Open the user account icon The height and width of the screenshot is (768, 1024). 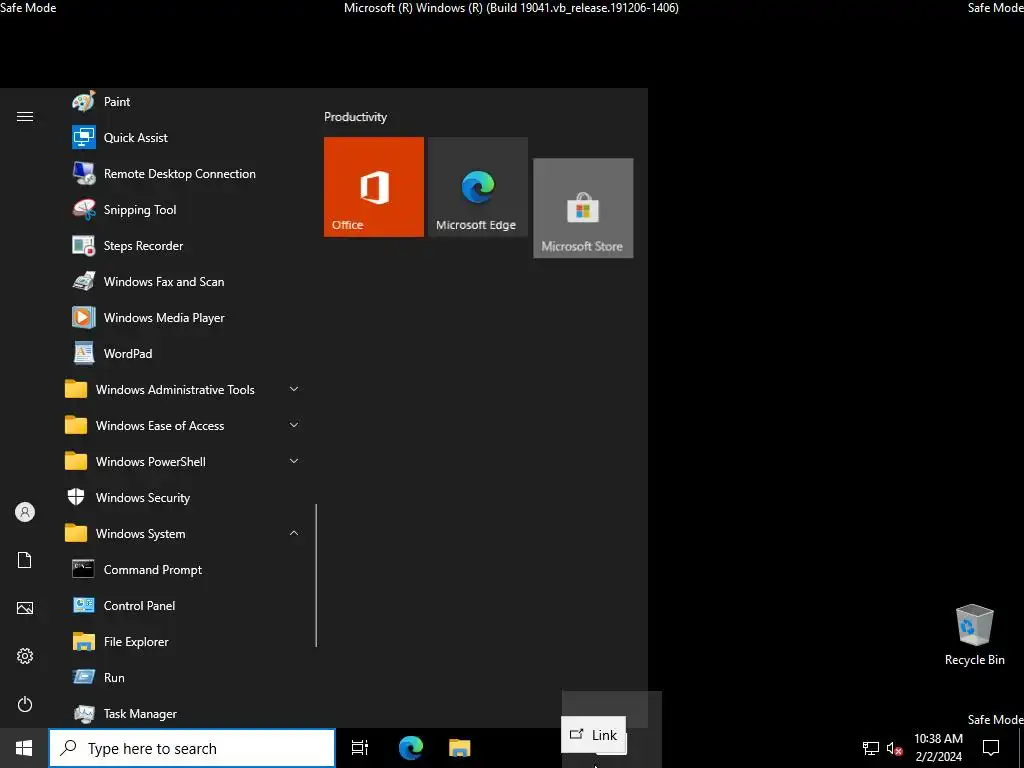25,512
